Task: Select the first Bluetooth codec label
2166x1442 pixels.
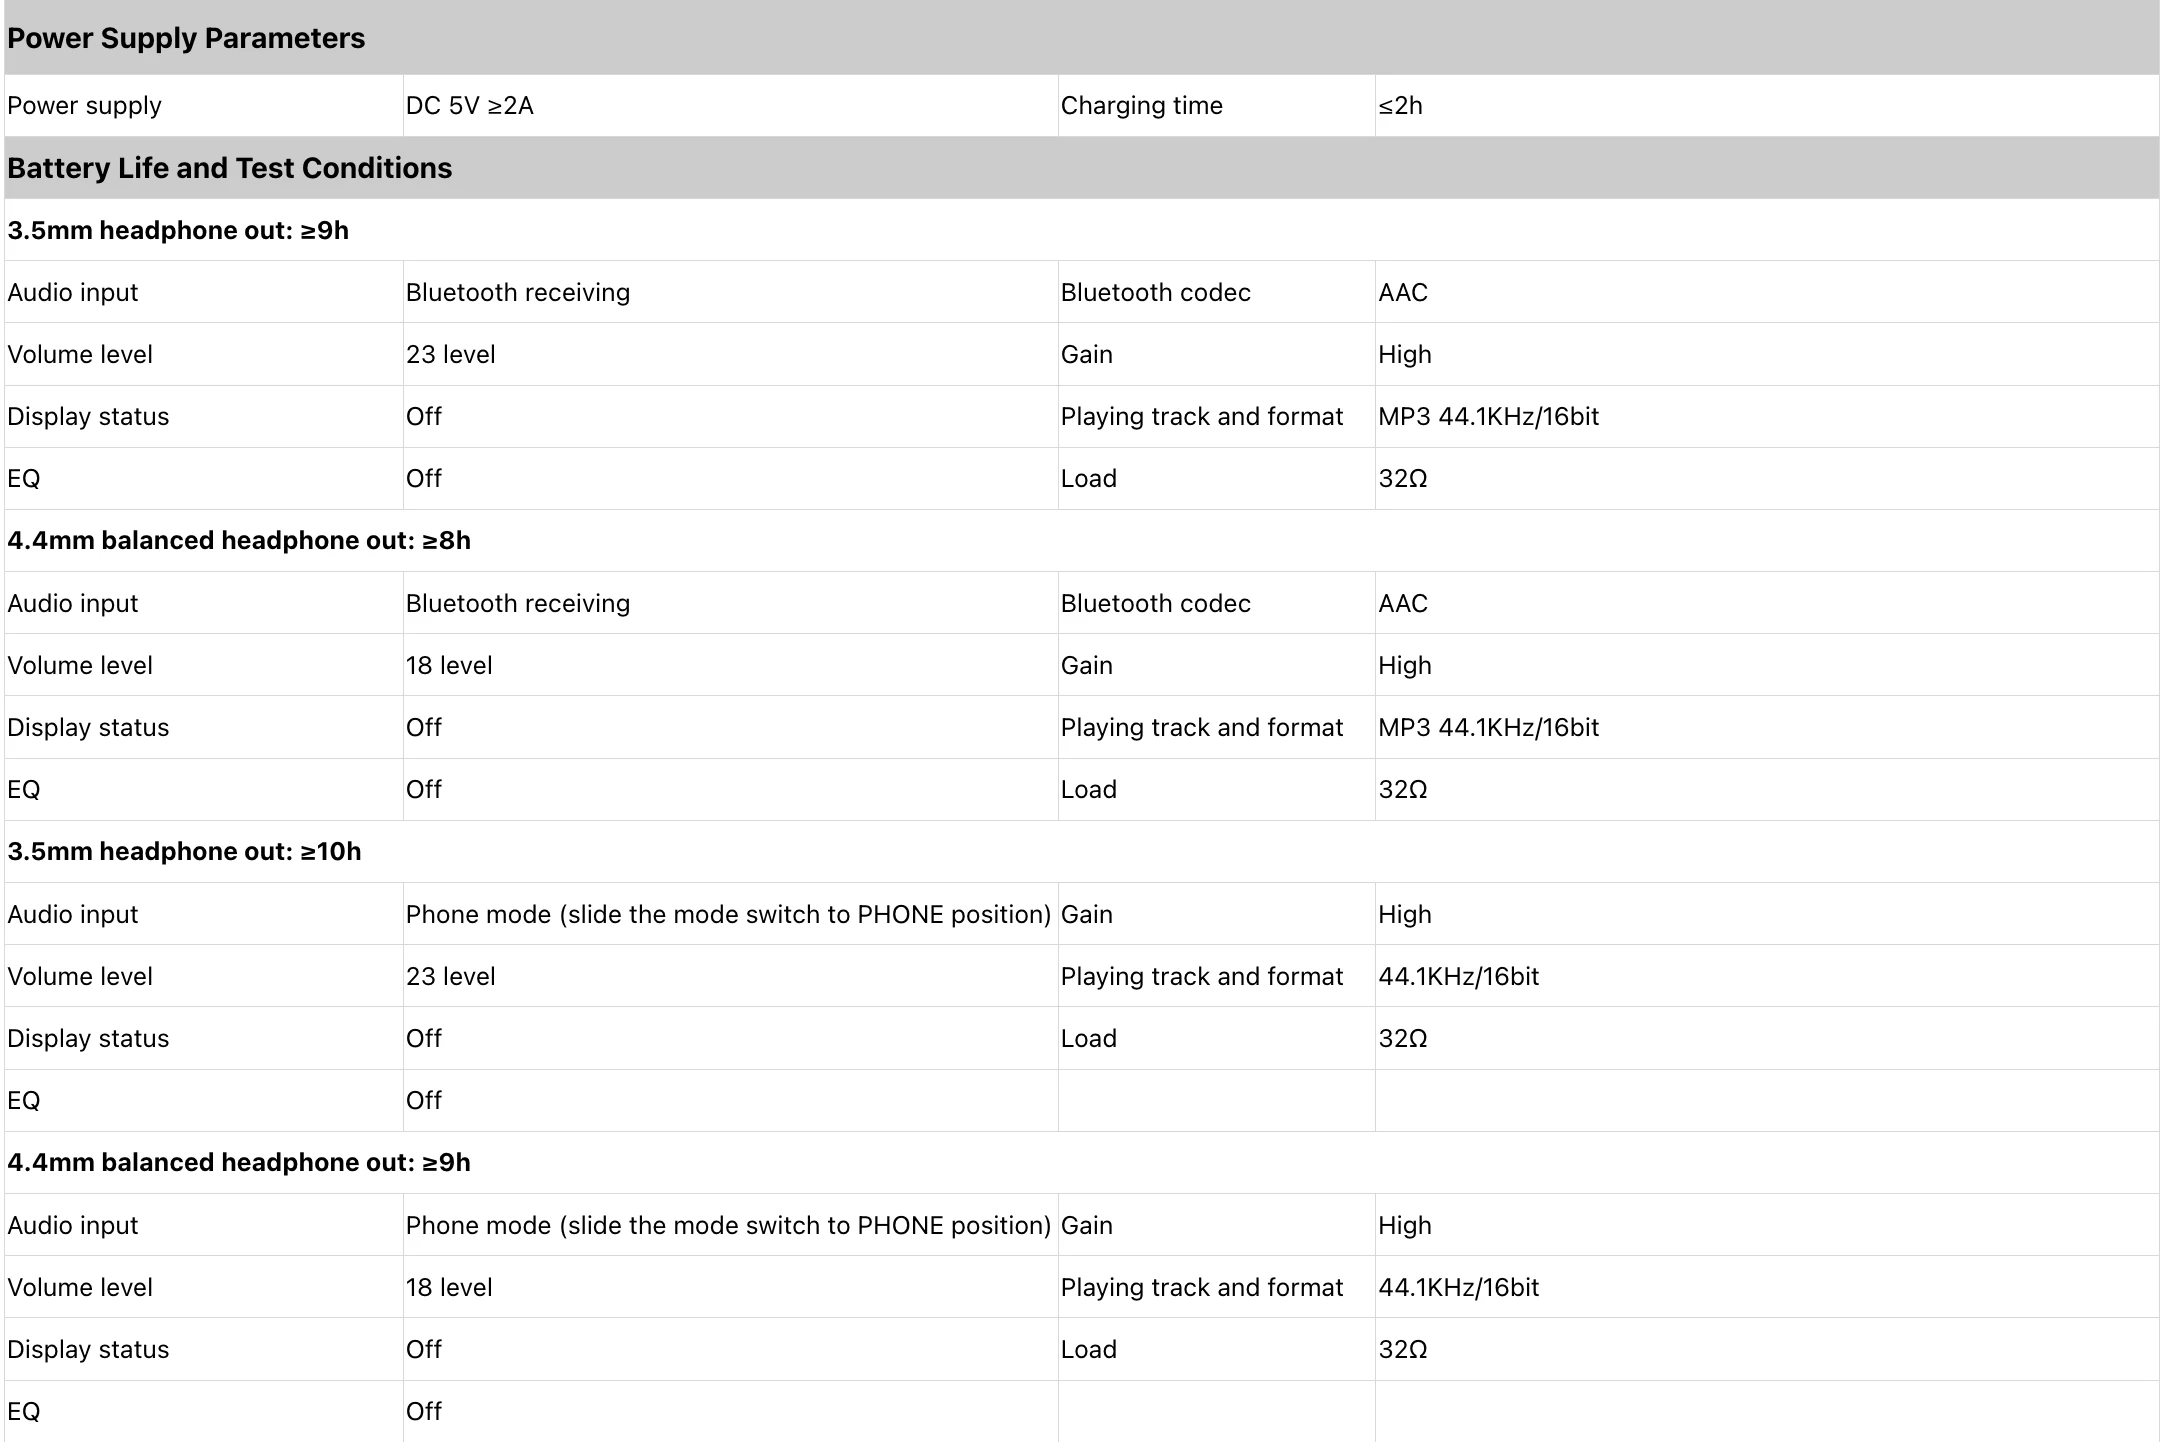Action: [x=1216, y=293]
